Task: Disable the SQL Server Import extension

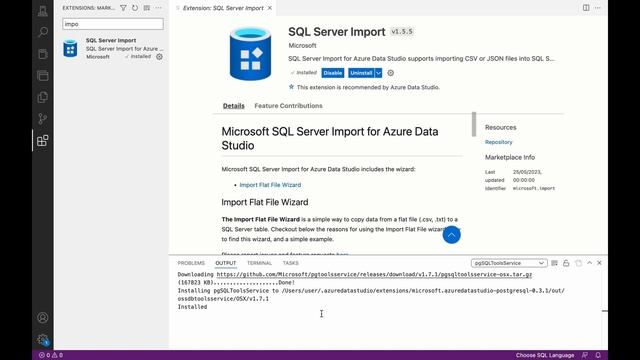Action: (x=333, y=73)
